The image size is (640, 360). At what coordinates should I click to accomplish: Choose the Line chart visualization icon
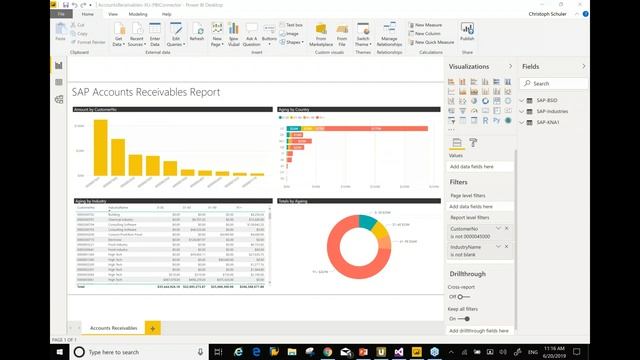pos(451,91)
